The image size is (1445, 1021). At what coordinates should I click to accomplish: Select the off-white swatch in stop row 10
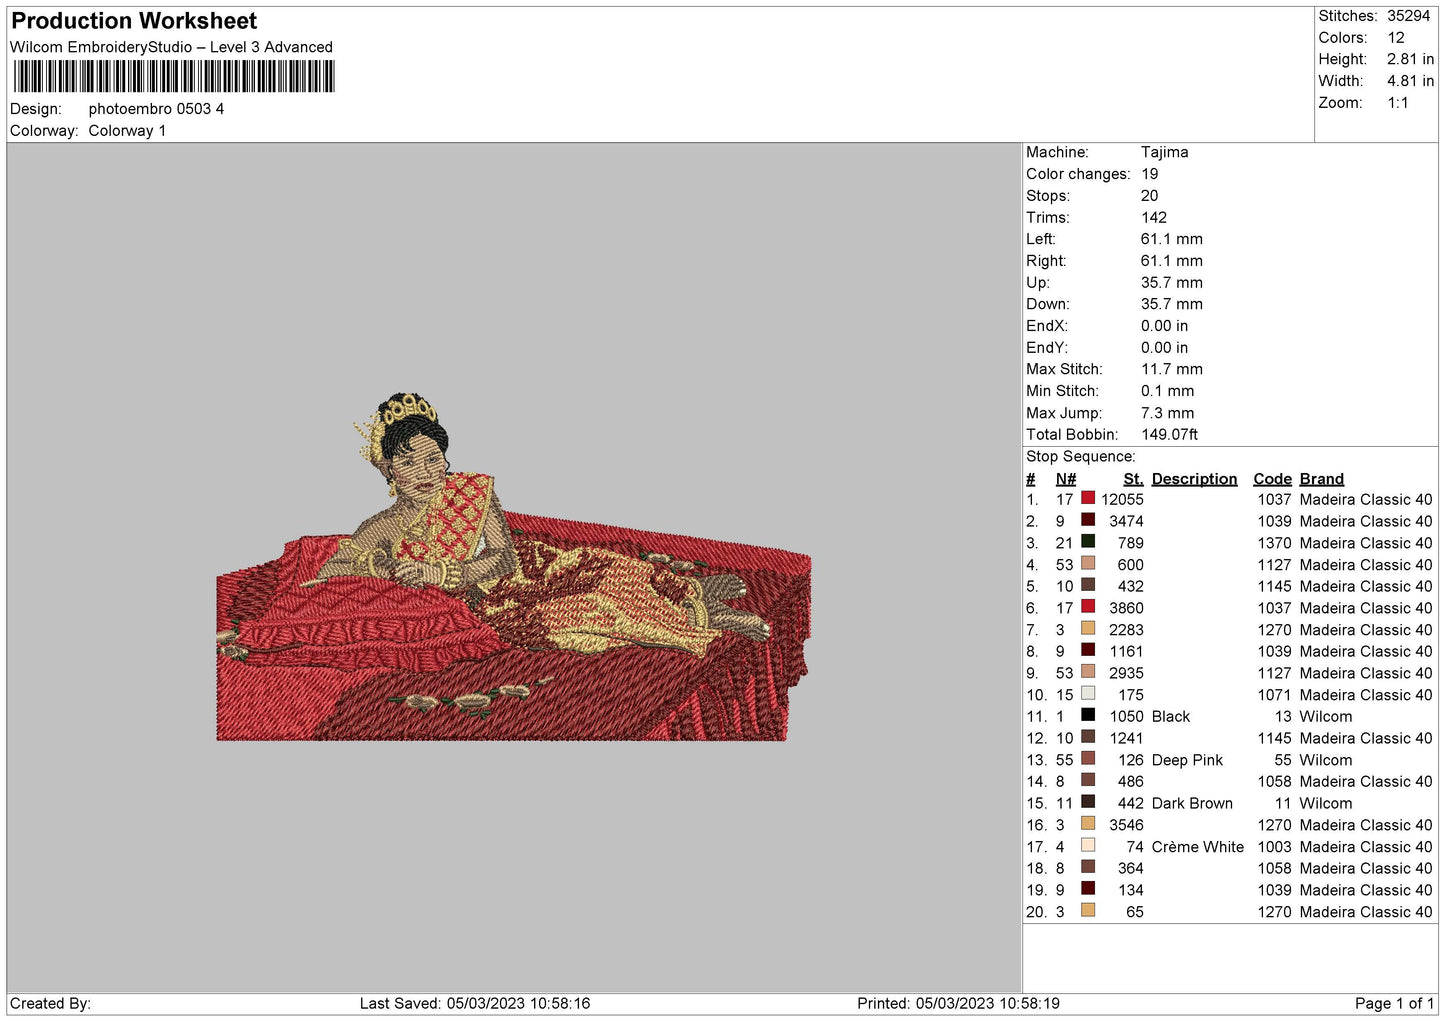point(1088,693)
